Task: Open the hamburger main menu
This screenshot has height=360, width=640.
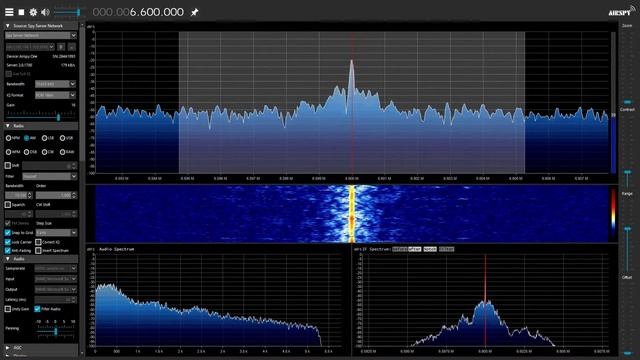Action: pyautogui.click(x=9, y=12)
